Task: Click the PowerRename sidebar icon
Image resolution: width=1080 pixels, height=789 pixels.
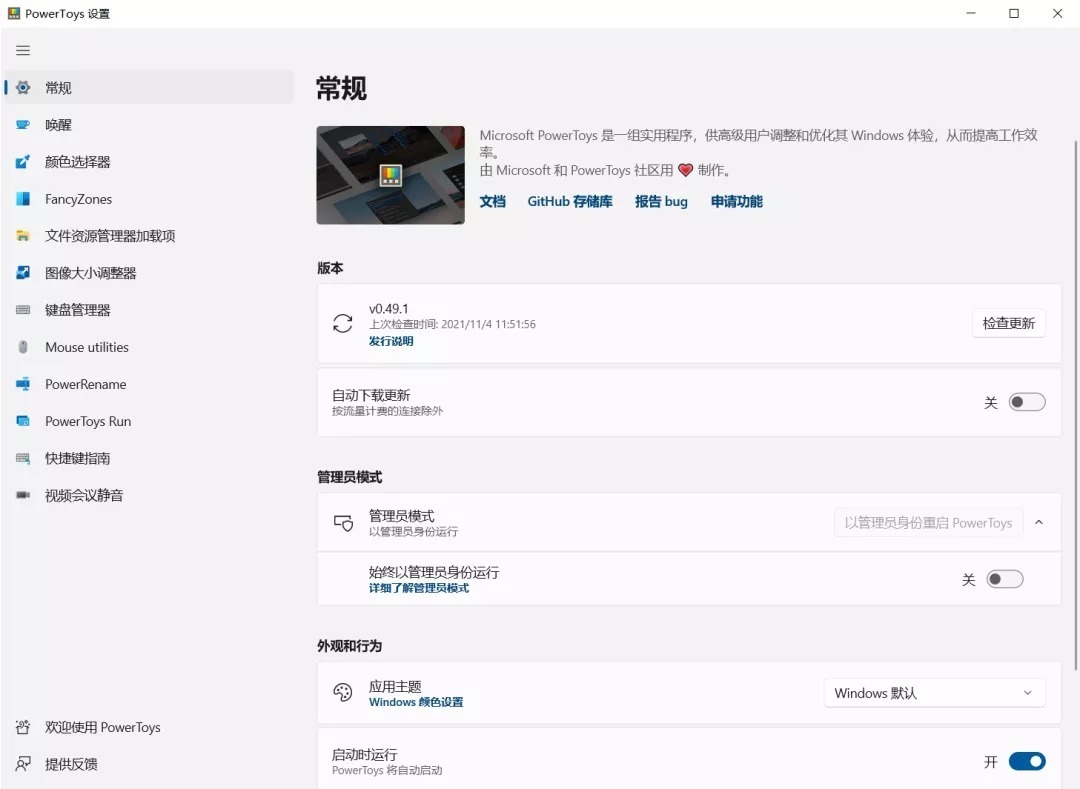Action: (x=23, y=384)
